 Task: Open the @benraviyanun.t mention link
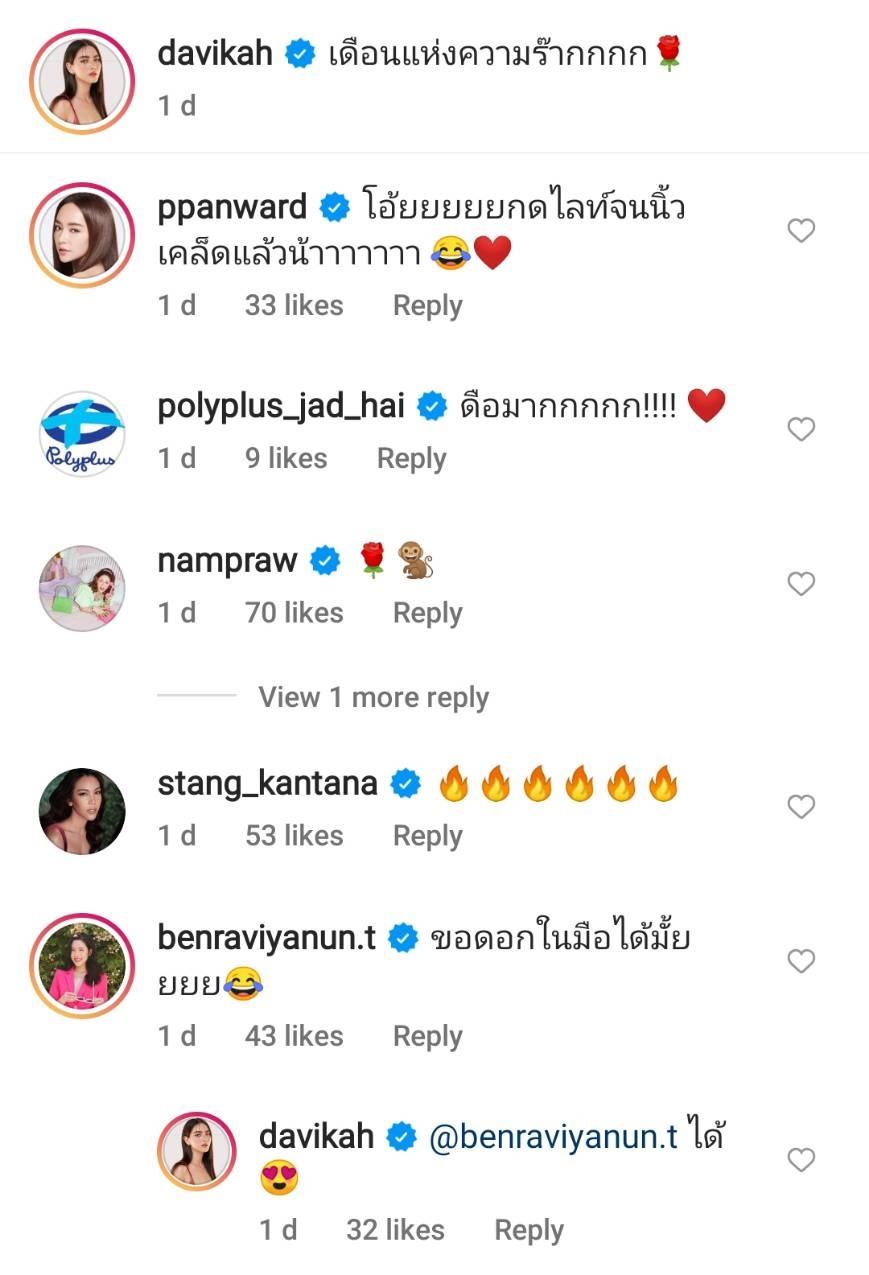click(x=553, y=1137)
